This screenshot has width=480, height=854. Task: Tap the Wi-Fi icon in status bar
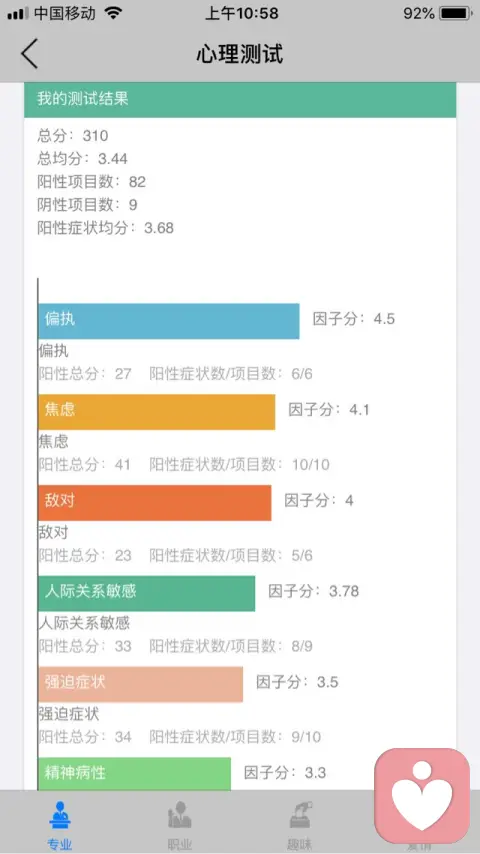pyautogui.click(x=113, y=13)
